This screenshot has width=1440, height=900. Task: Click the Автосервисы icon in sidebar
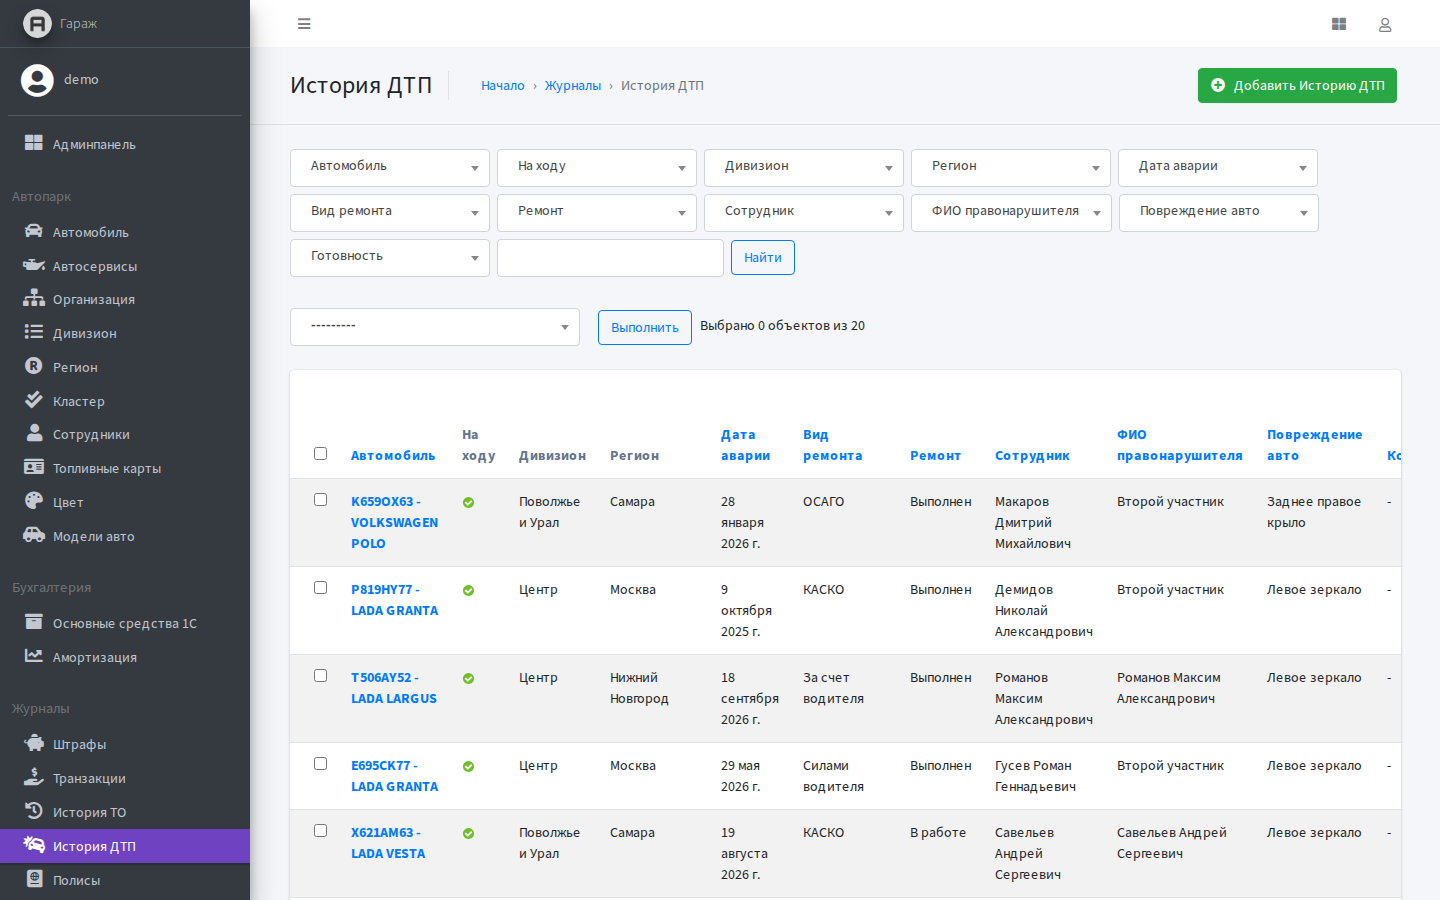click(x=34, y=265)
